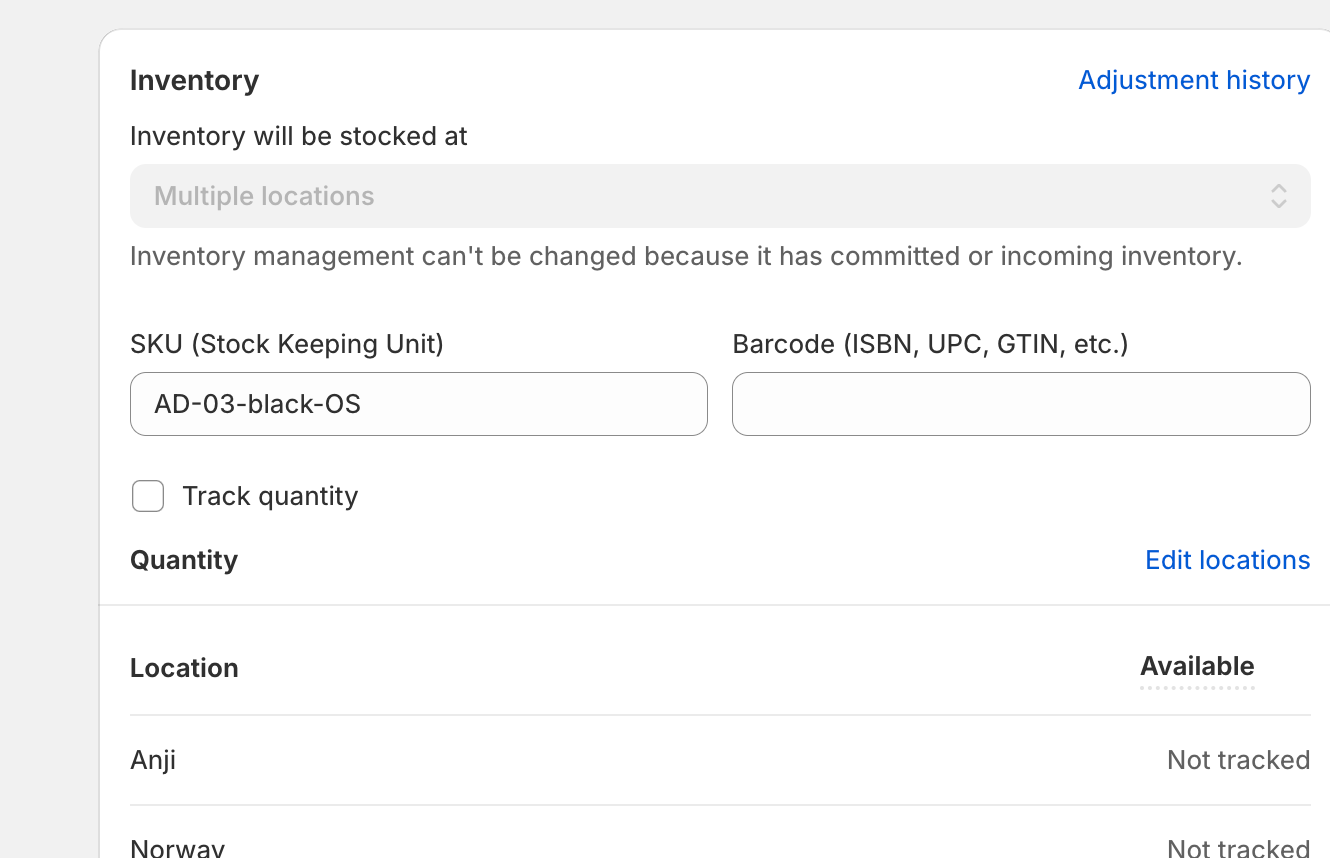Viewport: 1330px width, 858px height.
Task: Click the Edit locations link
Action: (x=1227, y=560)
